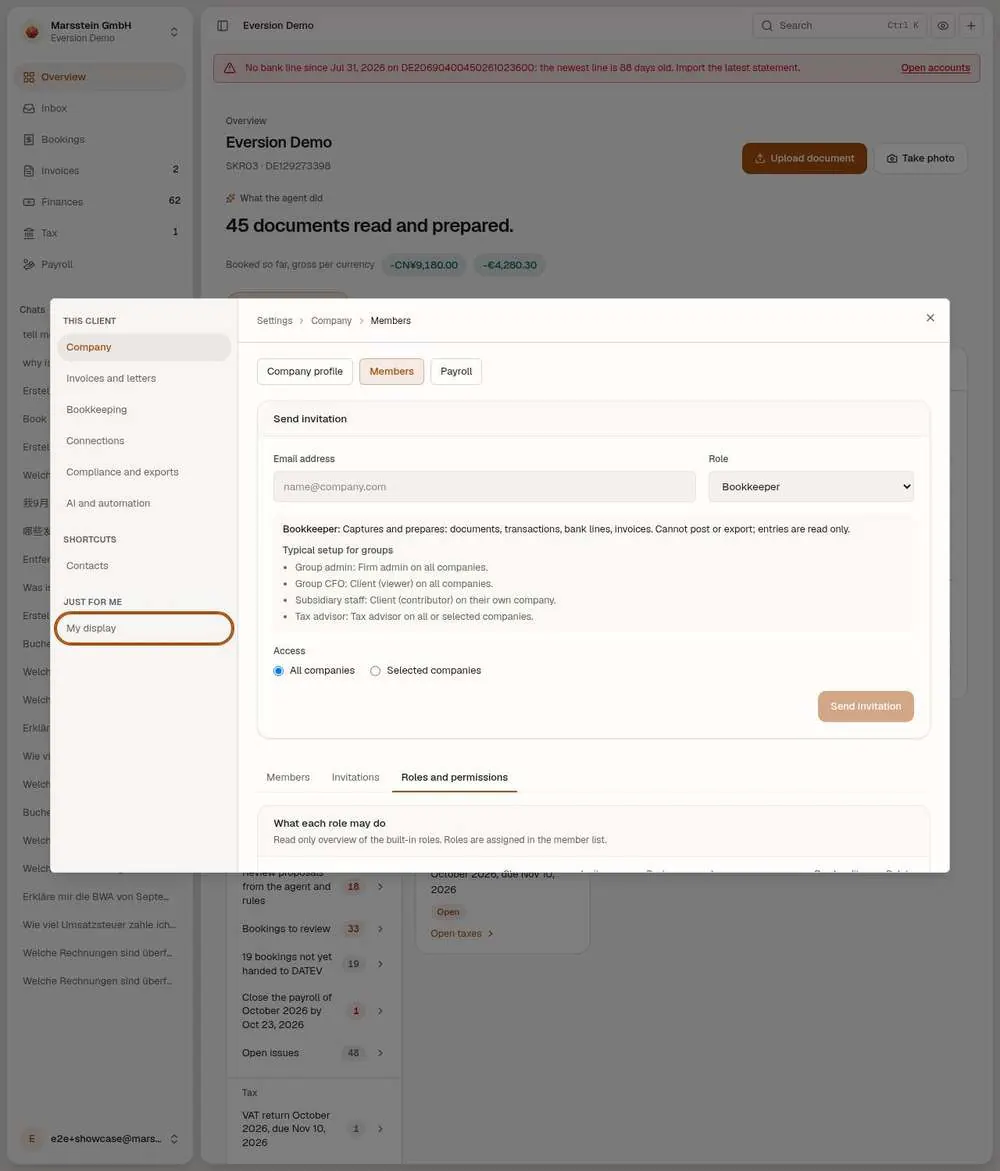
Task: Click the Inbox tray icon
Action: tap(29, 108)
